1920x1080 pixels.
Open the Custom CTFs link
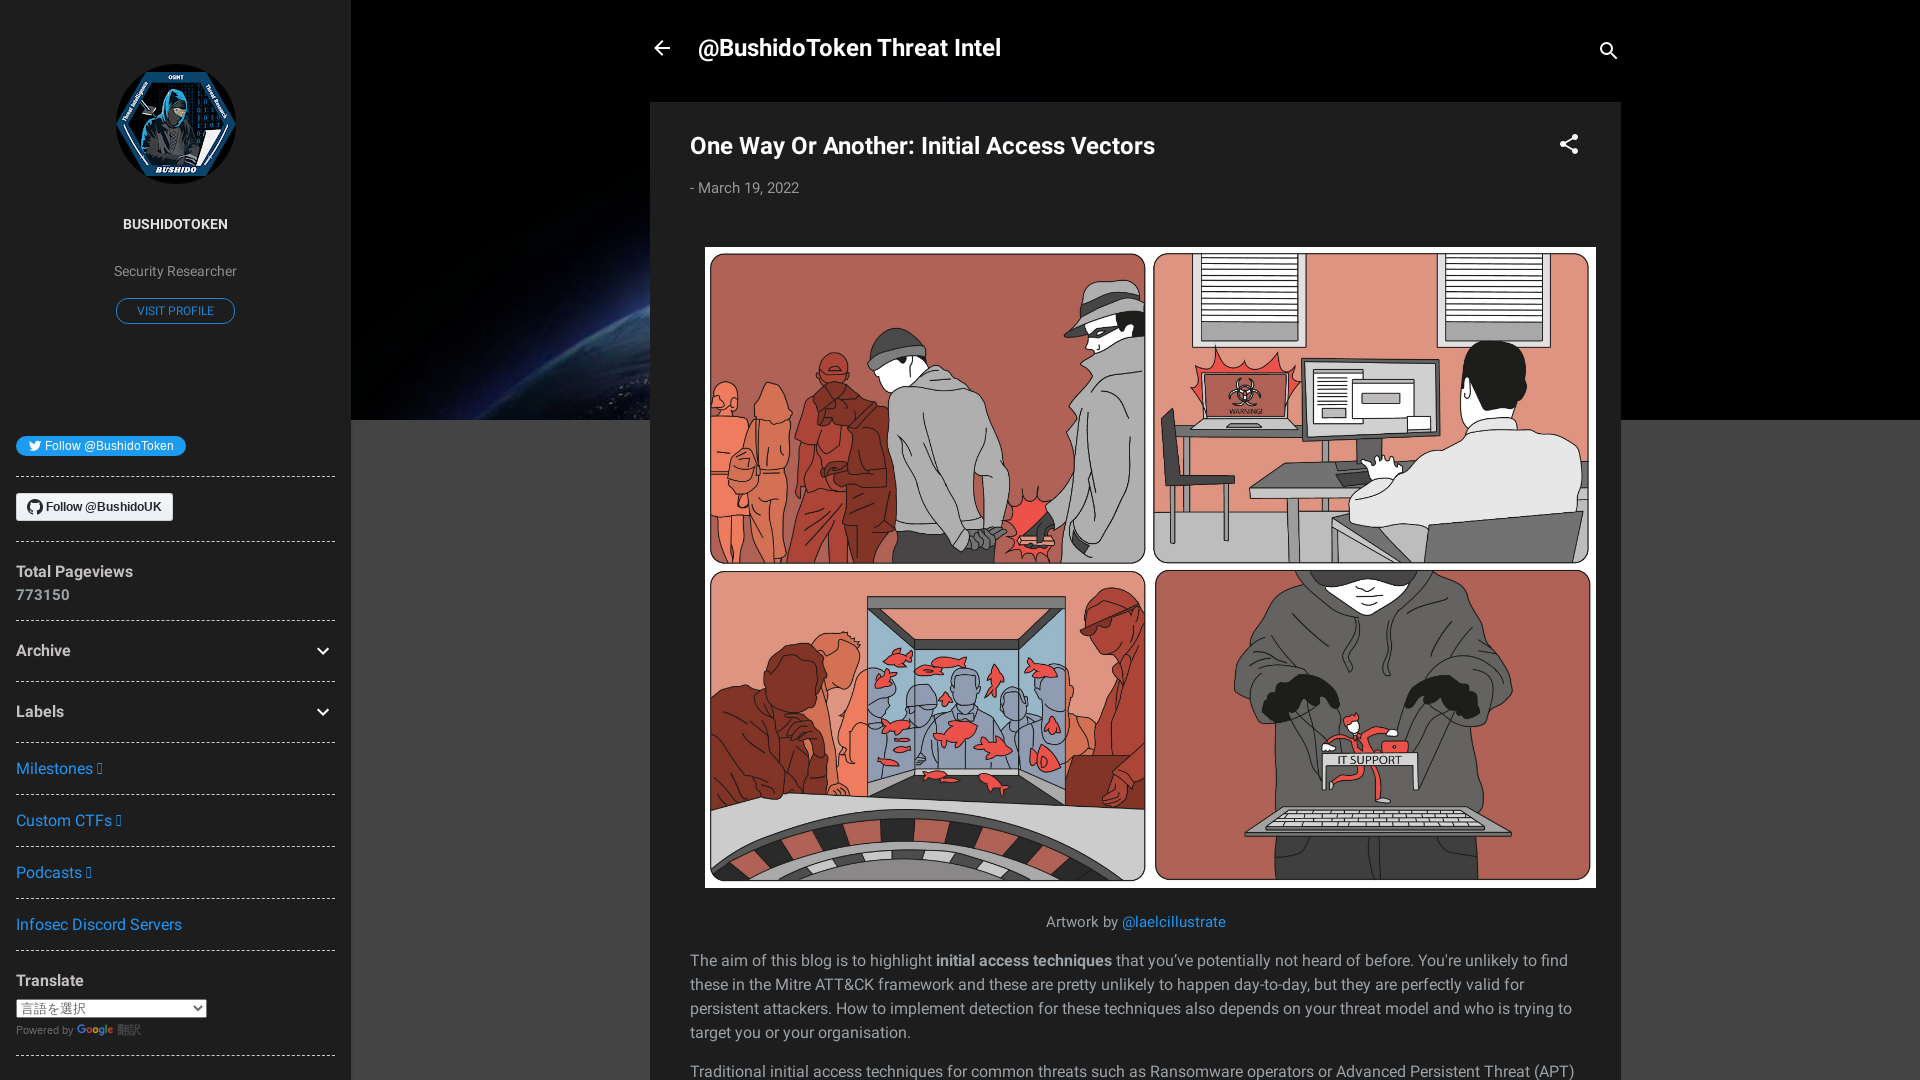pyautogui.click(x=69, y=821)
